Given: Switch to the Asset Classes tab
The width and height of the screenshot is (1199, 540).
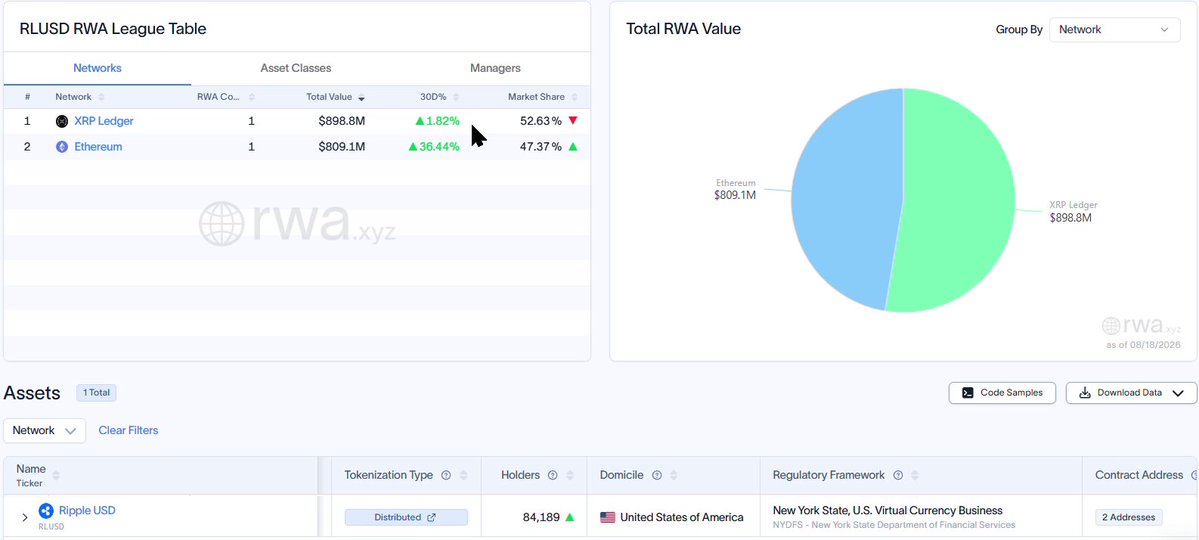Looking at the screenshot, I should pyautogui.click(x=295, y=68).
